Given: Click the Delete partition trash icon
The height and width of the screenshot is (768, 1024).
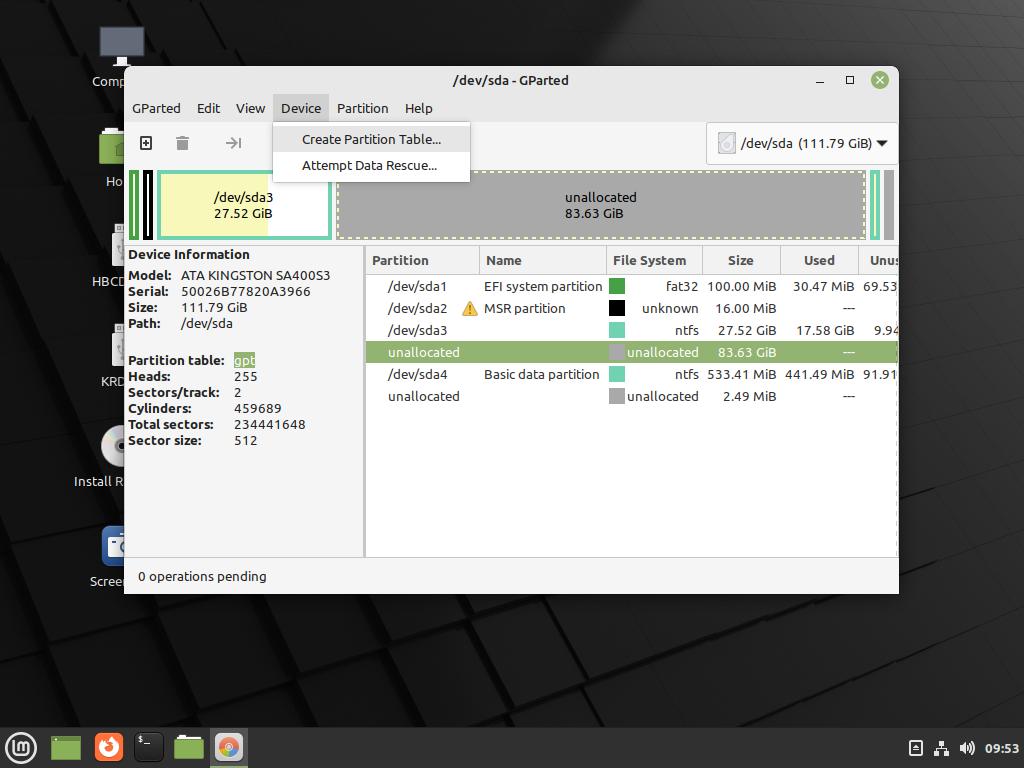Looking at the screenshot, I should point(182,143).
